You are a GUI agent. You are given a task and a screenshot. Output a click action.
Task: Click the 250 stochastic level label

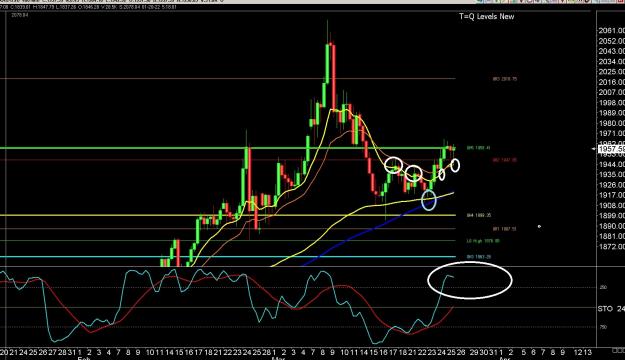pyautogui.click(x=603, y=287)
